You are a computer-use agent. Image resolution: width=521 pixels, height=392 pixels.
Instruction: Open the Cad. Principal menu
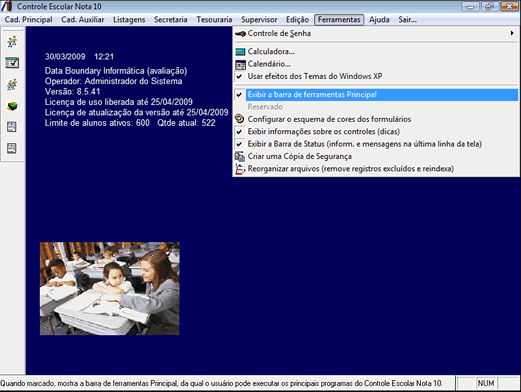28,20
